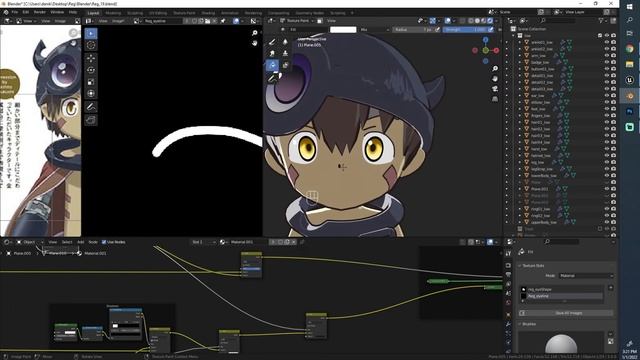Screen dimensions: 640x360
Task: Activate Scale tool in image editor toolbar
Action: [x=91, y=82]
